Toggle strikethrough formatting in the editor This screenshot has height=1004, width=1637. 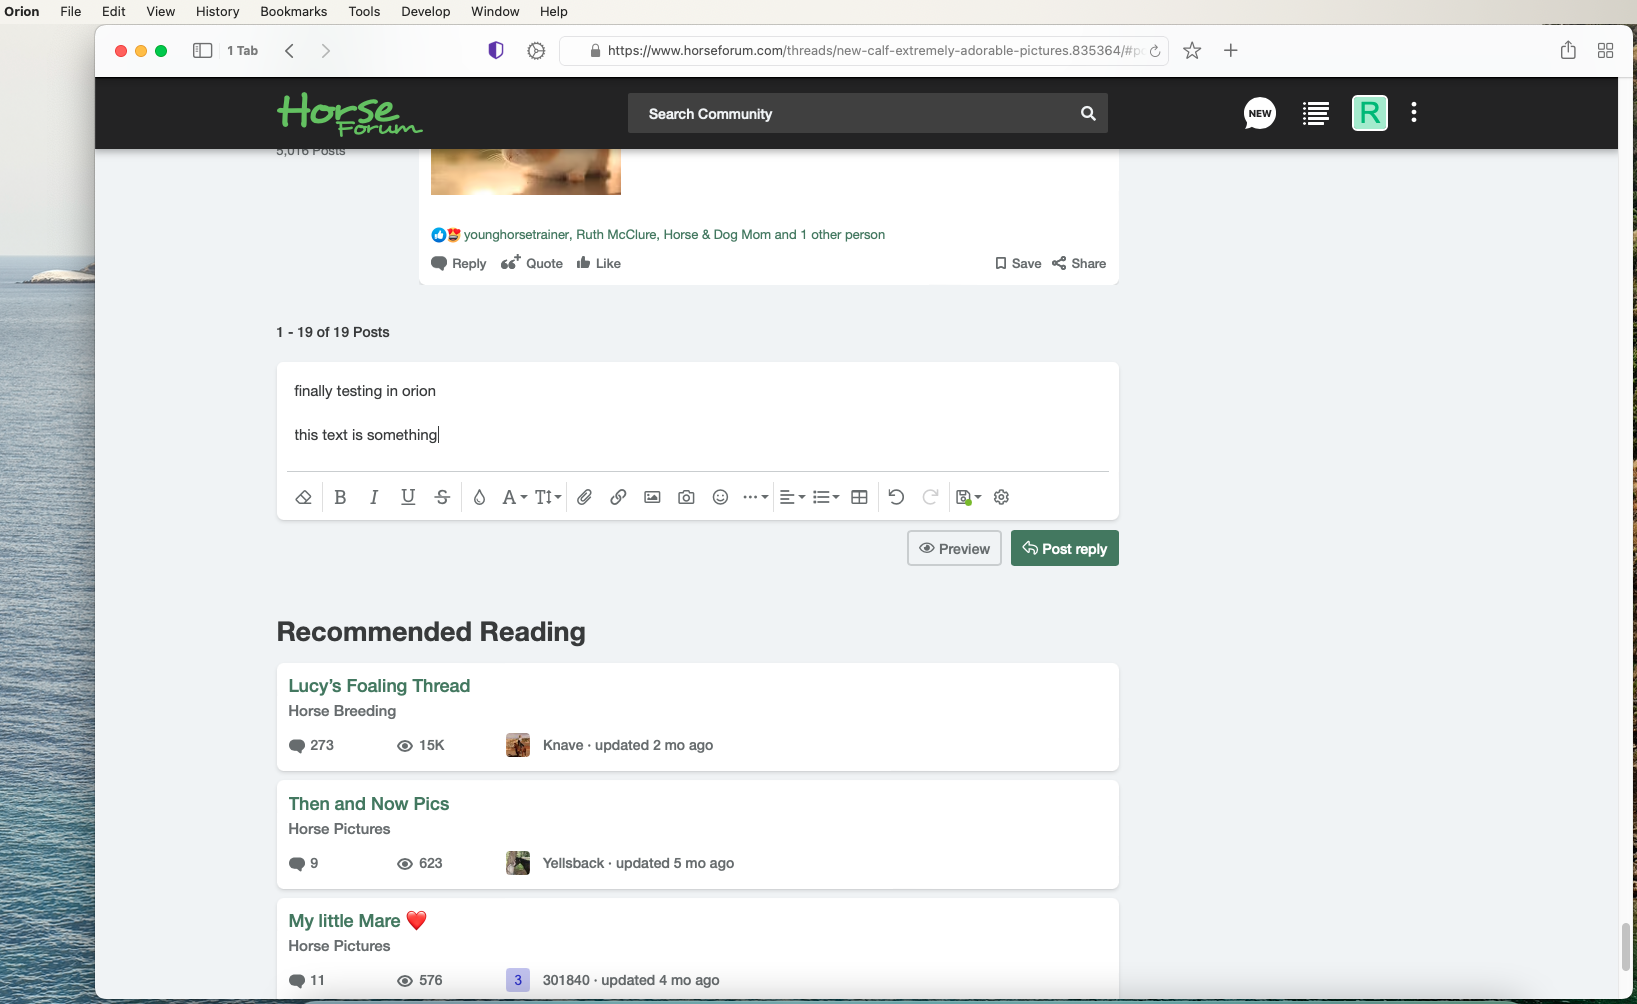(x=442, y=497)
